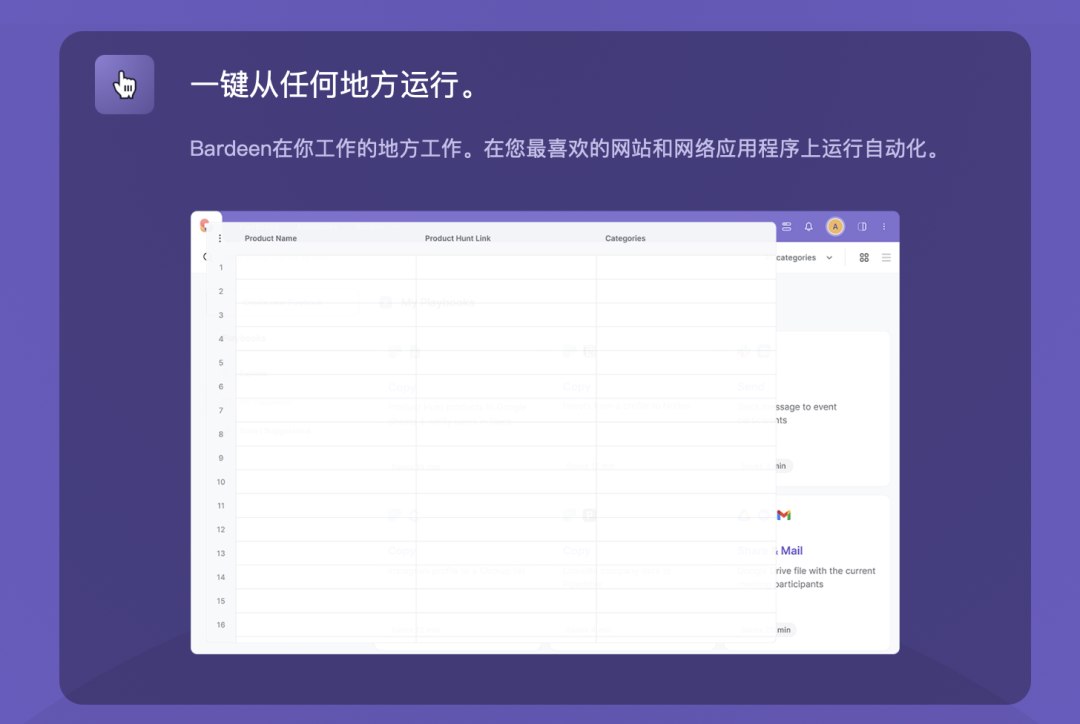Open the three-dot menu beside Product Name header
1080x724 pixels.
coord(220,238)
